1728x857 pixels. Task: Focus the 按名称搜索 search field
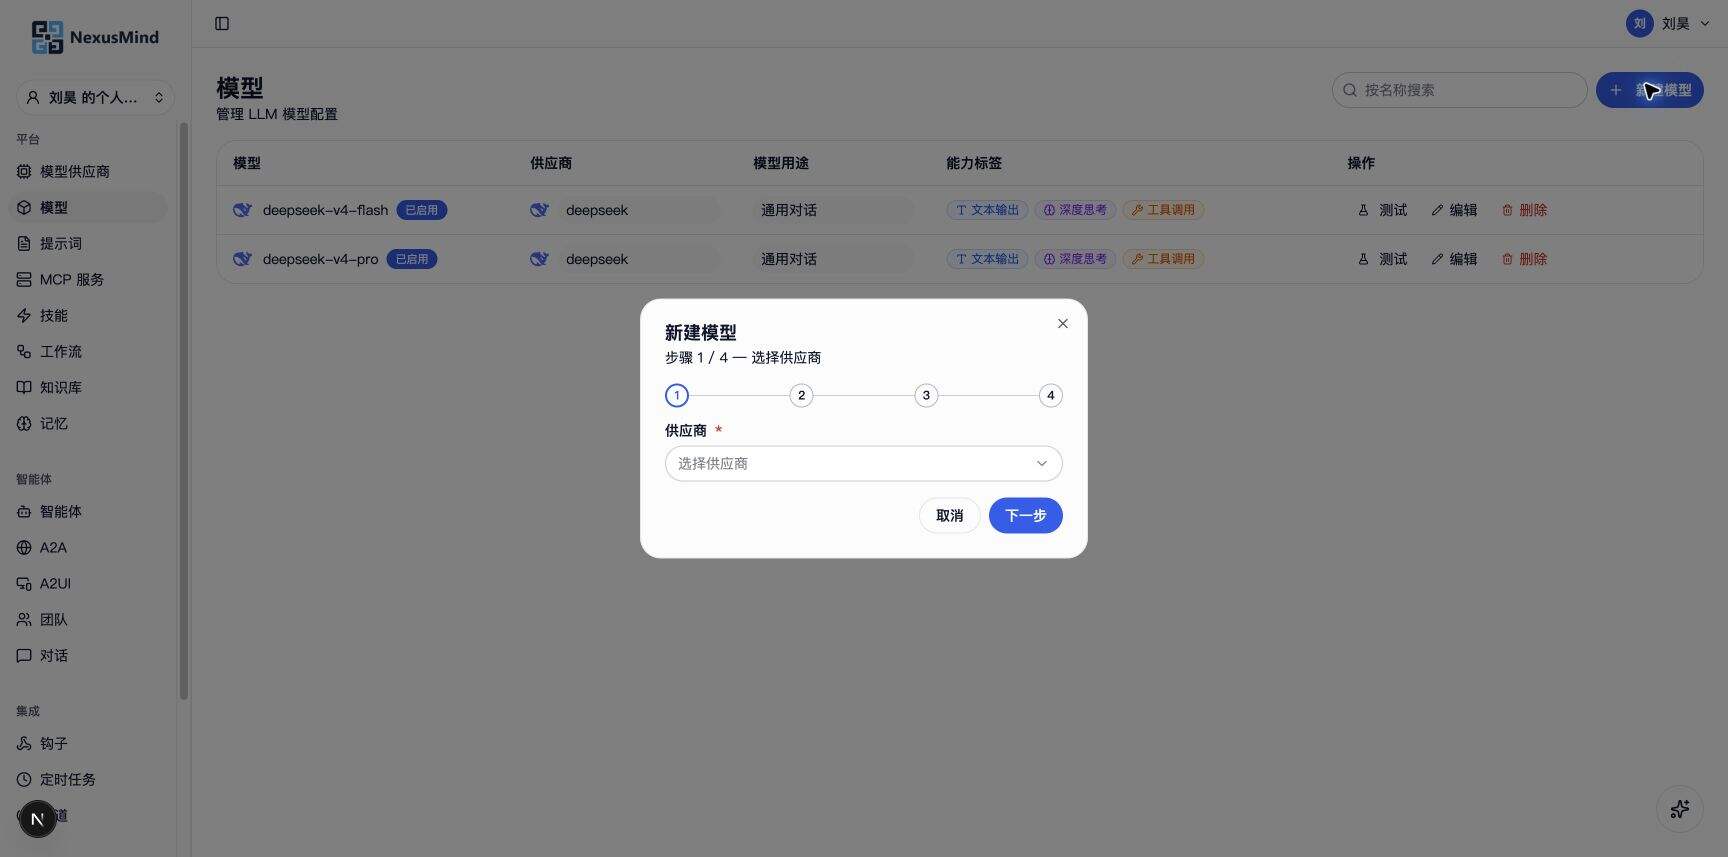[1459, 90]
